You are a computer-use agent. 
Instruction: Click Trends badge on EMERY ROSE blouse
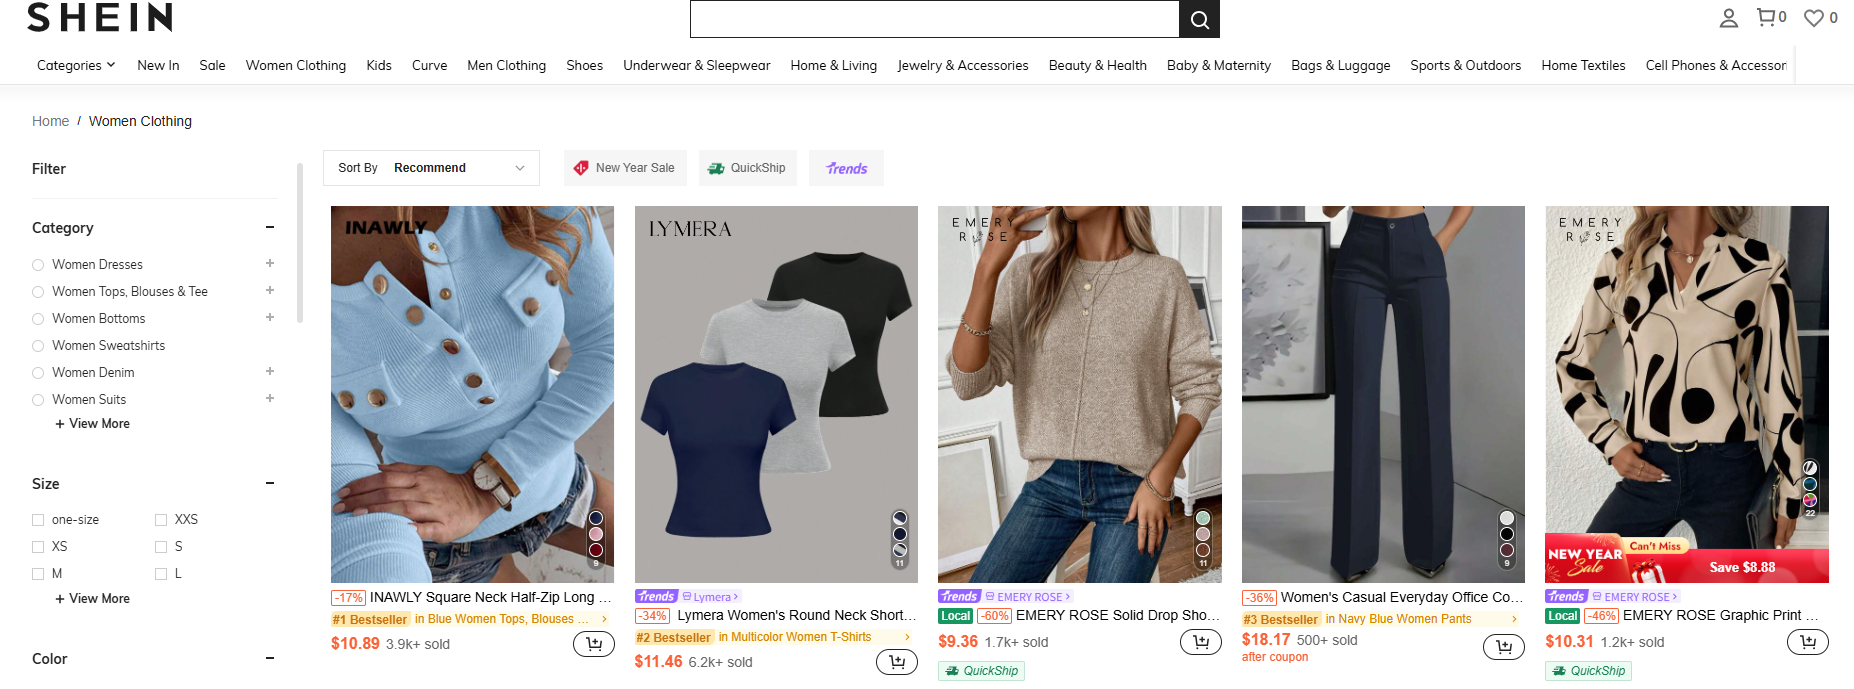tap(1566, 596)
